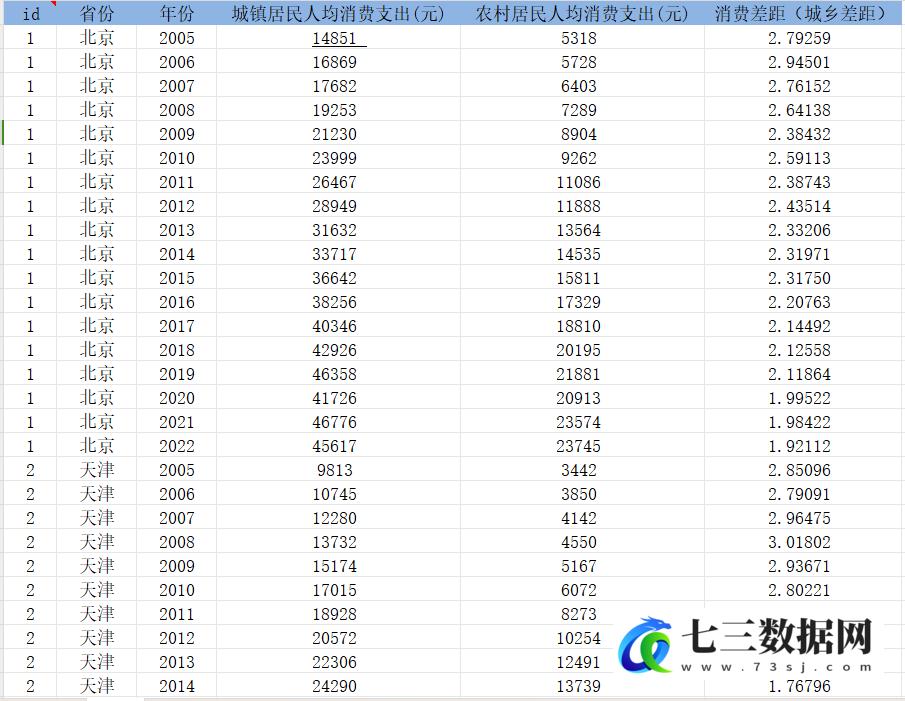Image resolution: width=905 pixels, height=701 pixels.
Task: Click 天津 cell in the 24290 row
Action: coord(96,687)
